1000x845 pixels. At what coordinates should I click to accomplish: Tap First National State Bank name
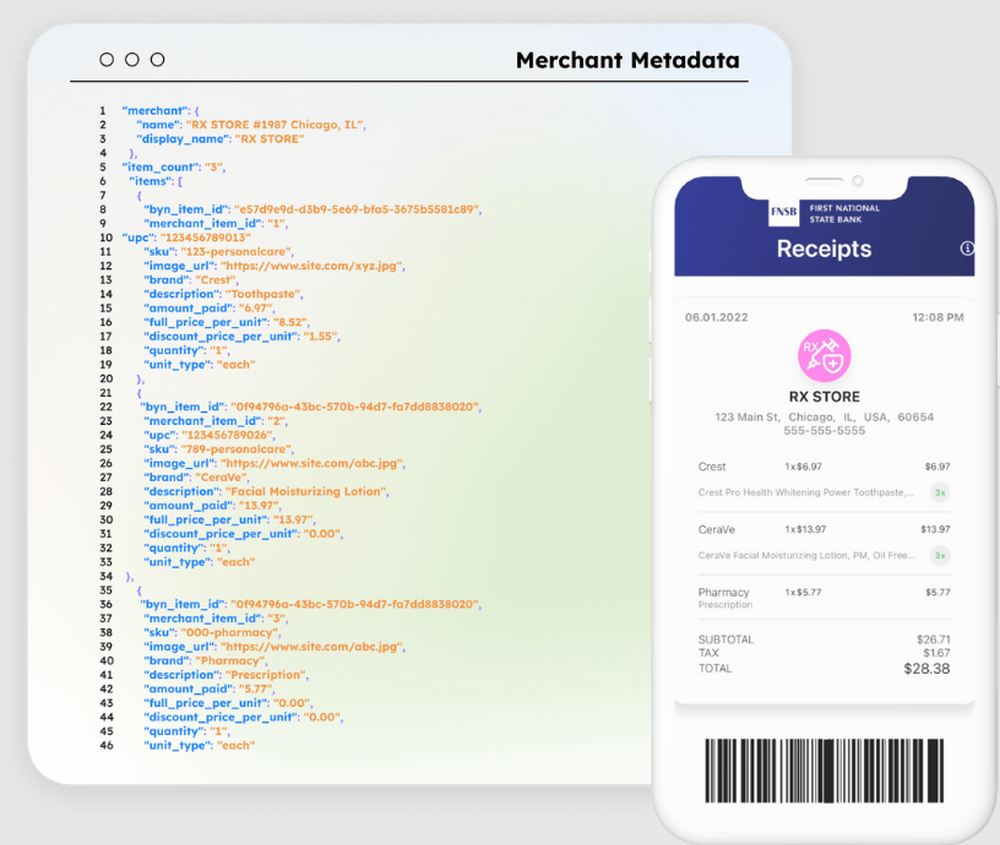point(844,214)
